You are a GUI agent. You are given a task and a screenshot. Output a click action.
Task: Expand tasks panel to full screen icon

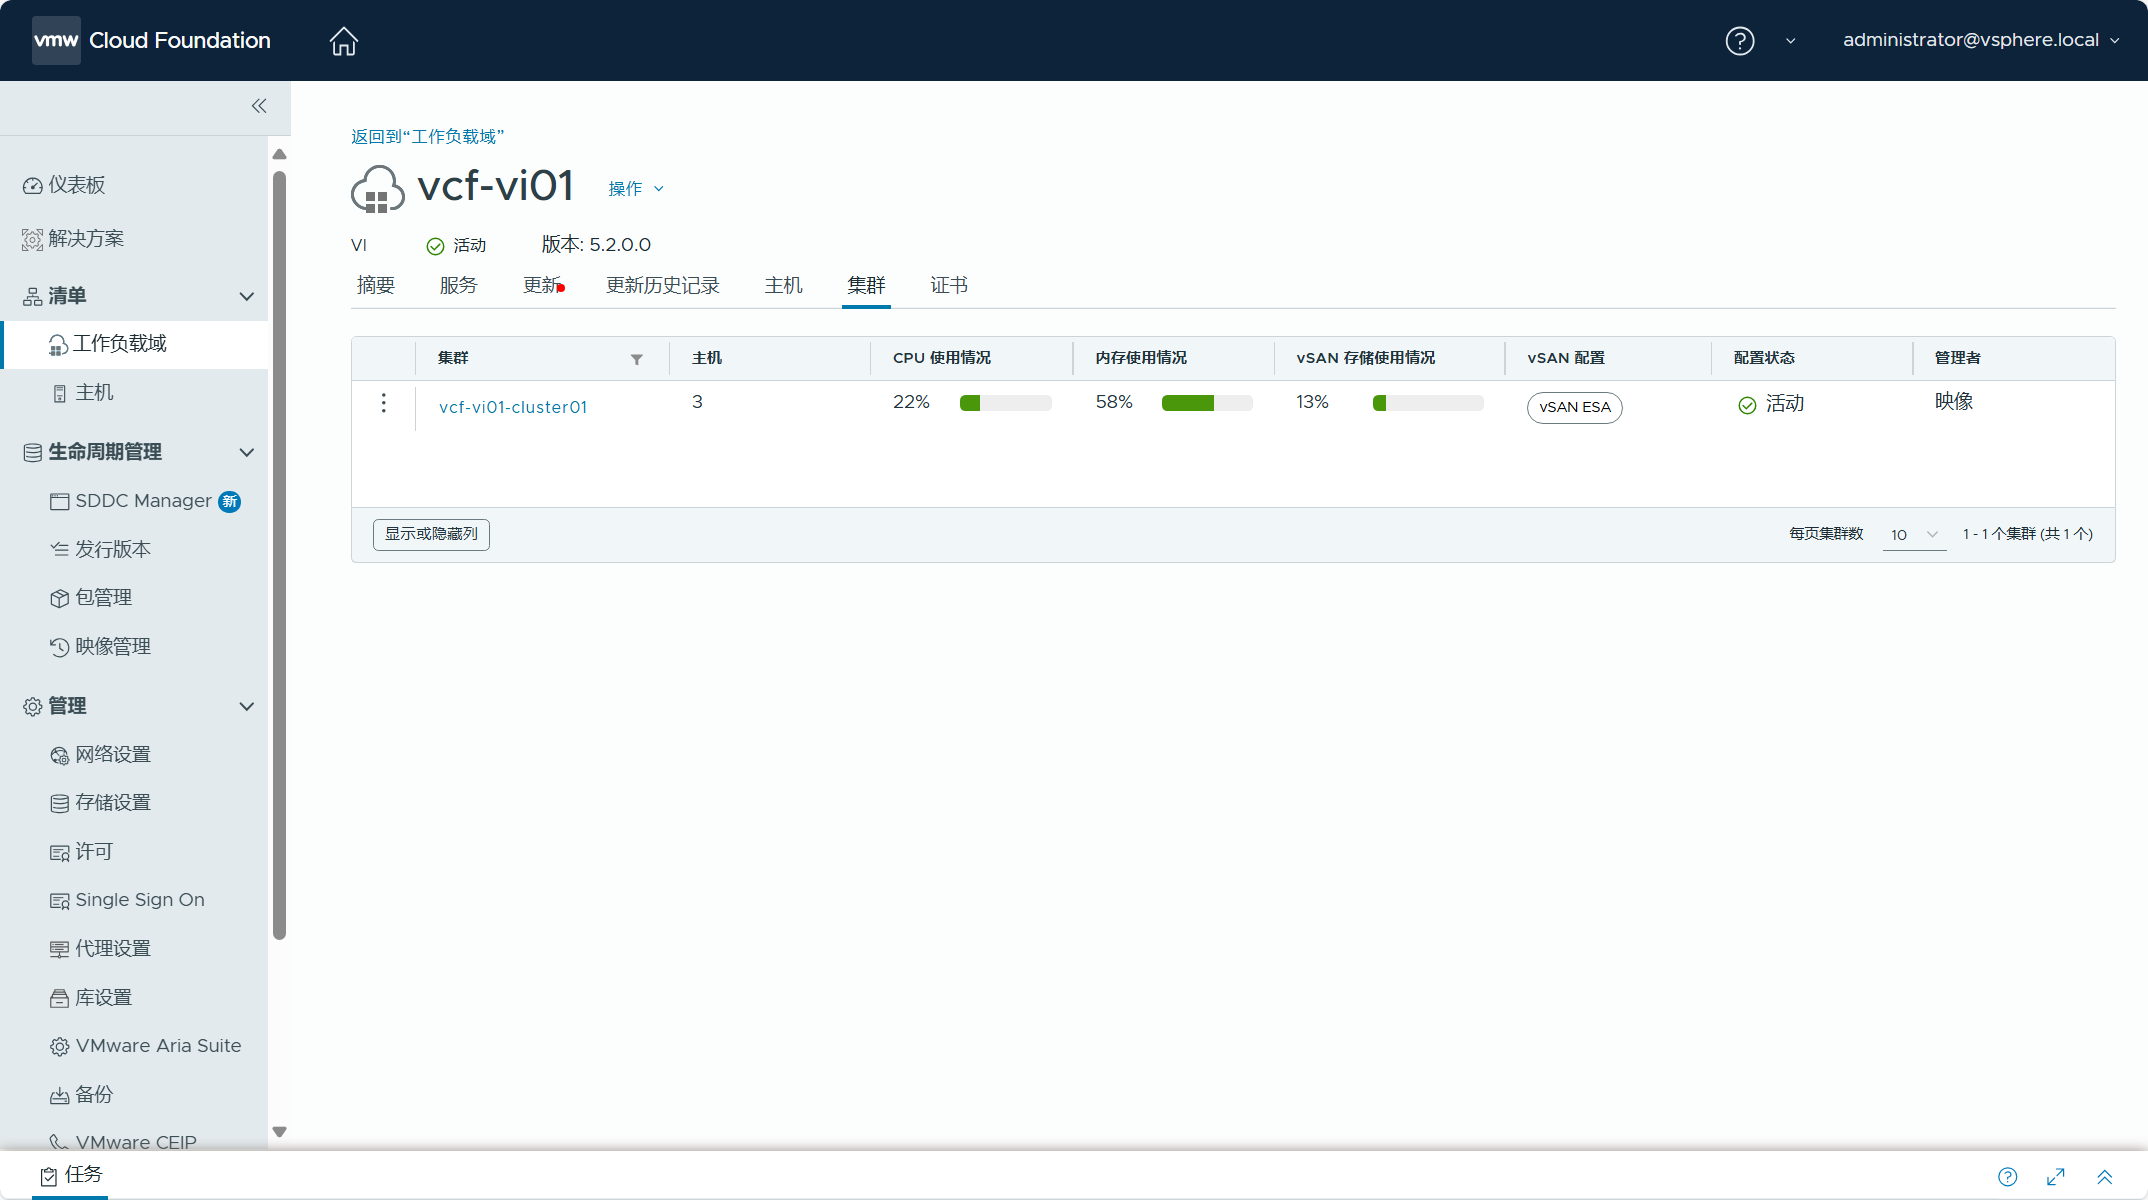click(x=2056, y=1177)
